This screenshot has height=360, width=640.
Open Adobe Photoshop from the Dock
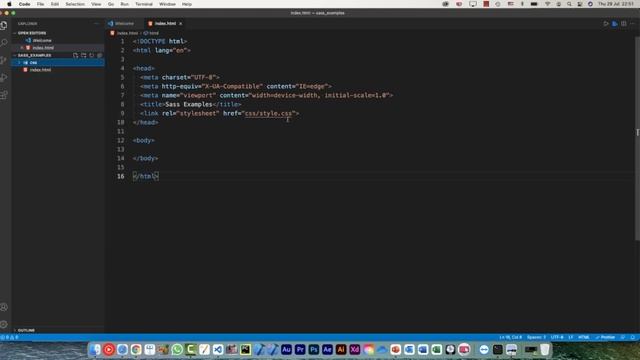click(x=313, y=349)
